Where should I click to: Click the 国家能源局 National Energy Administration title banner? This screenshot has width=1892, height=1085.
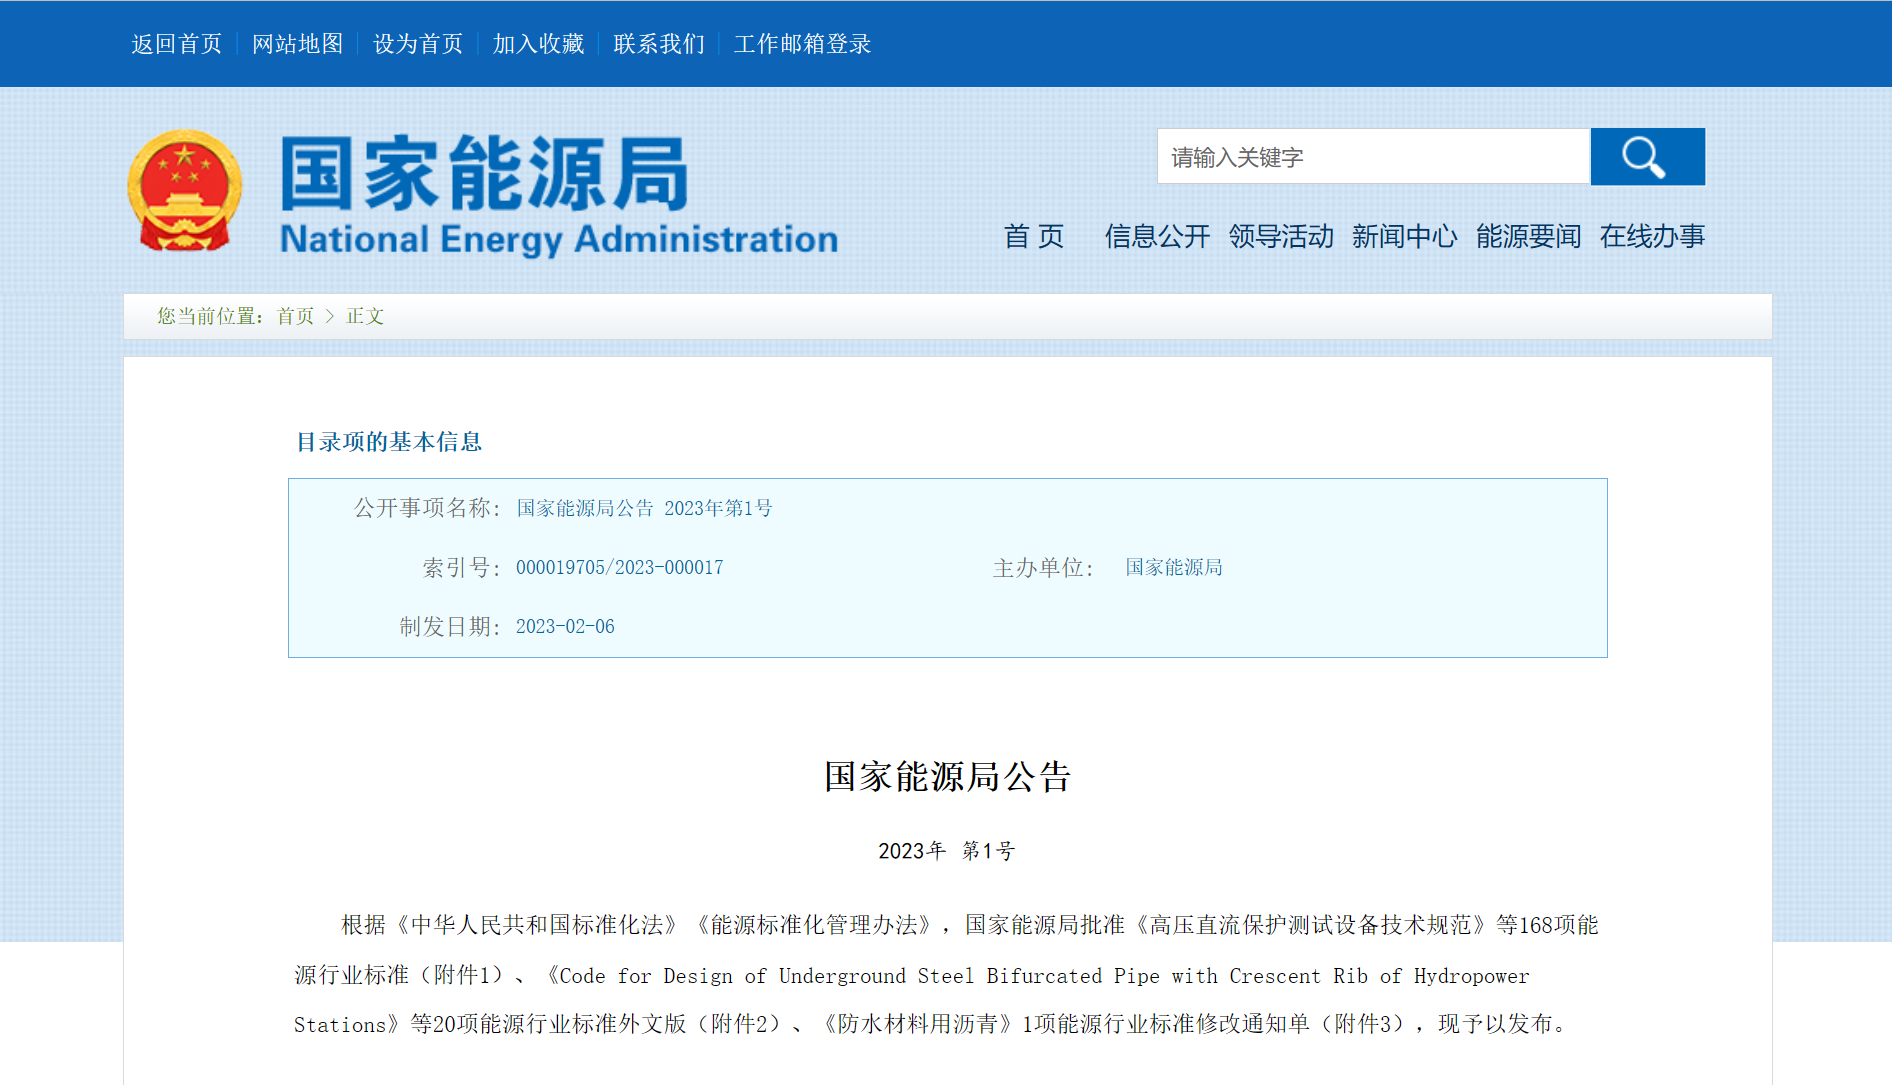[558, 196]
